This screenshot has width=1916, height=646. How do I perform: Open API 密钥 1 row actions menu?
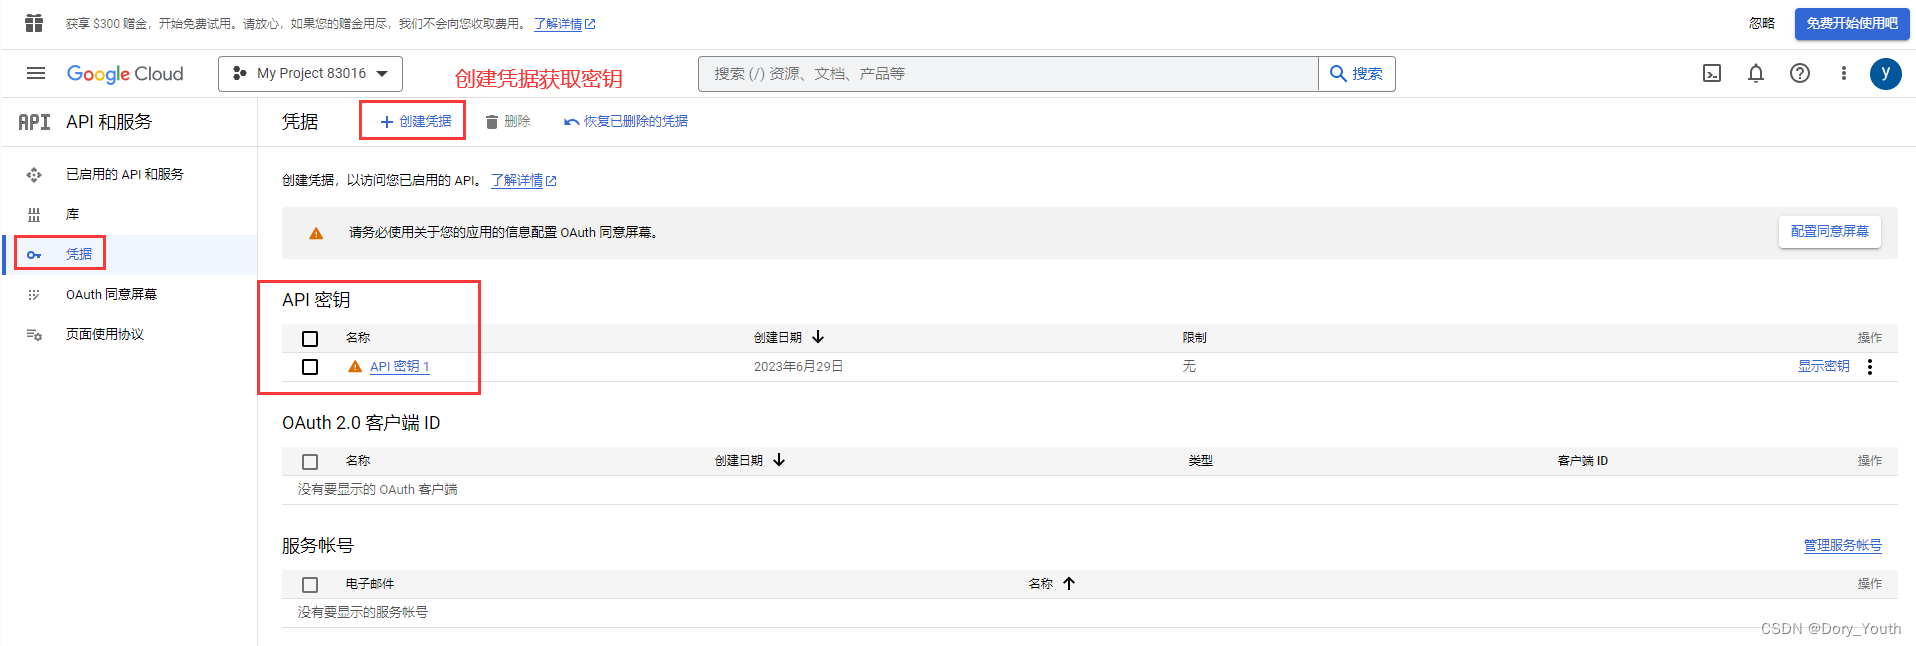(x=1870, y=367)
